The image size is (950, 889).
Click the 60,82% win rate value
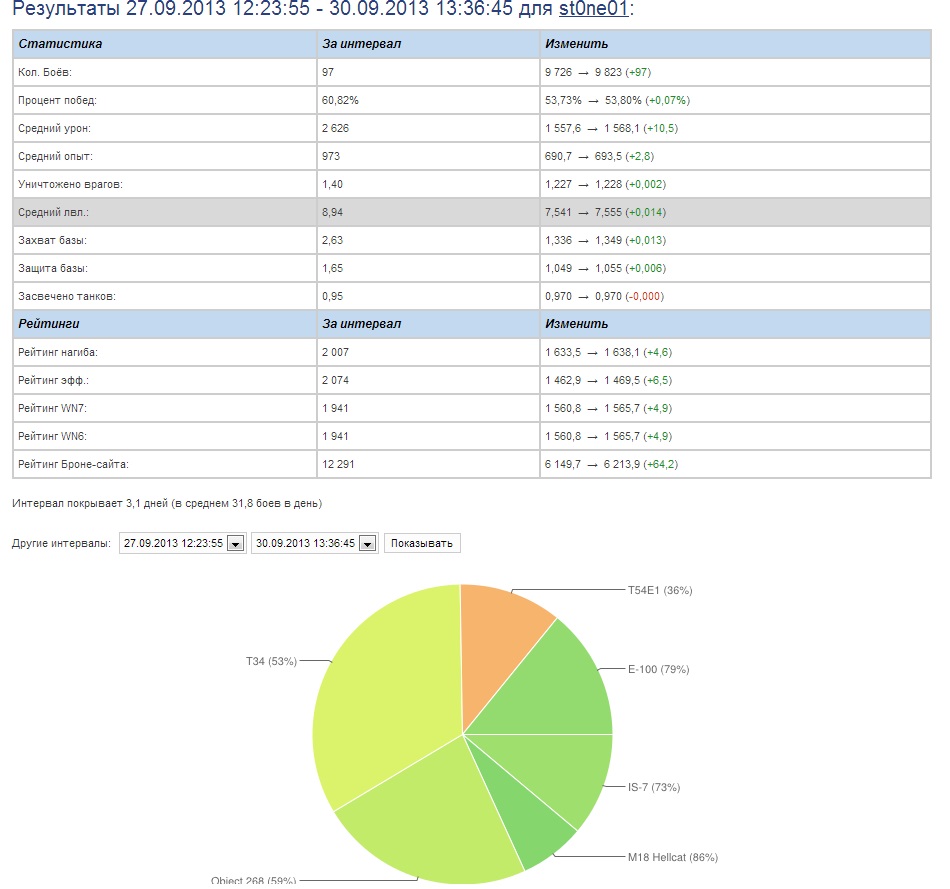(x=340, y=100)
